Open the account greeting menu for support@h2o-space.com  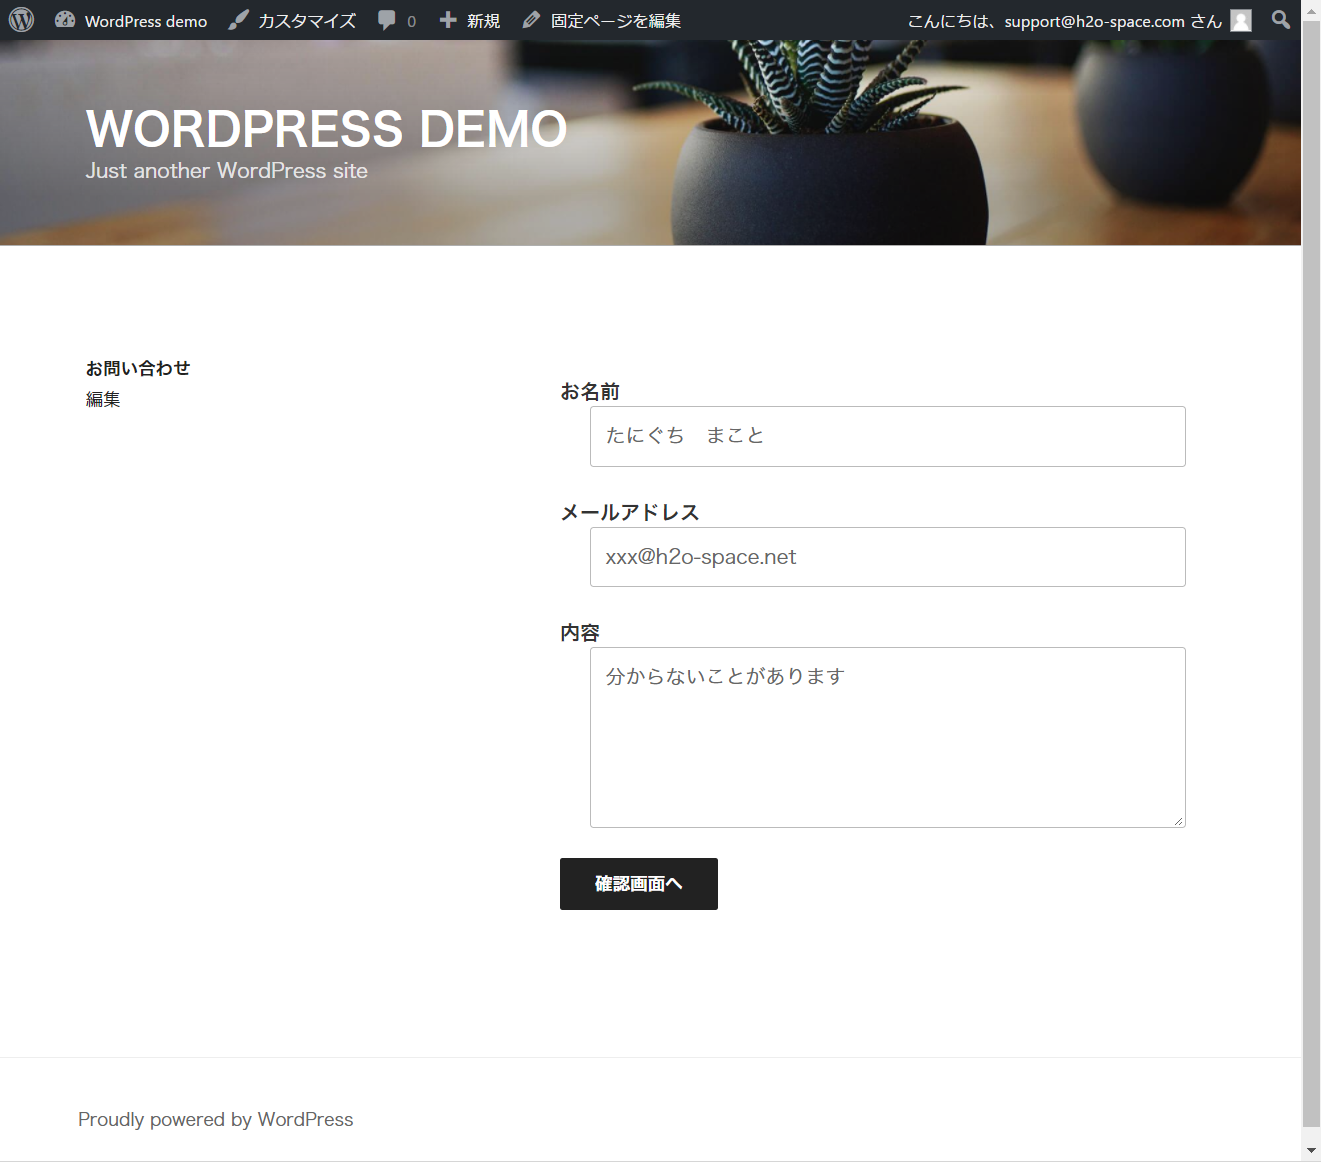click(x=1063, y=21)
